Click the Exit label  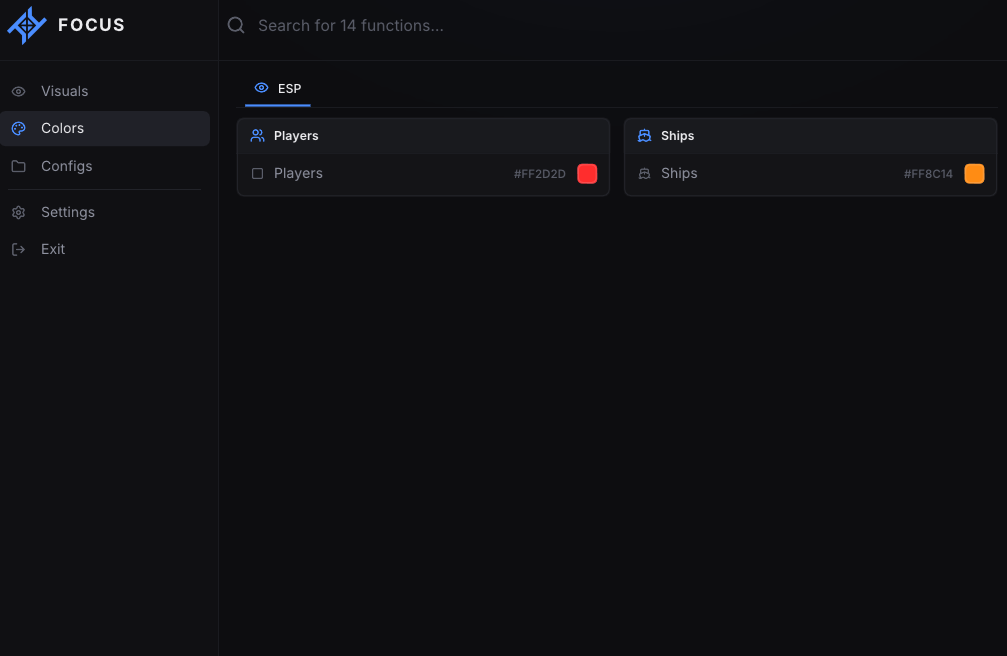(53, 249)
